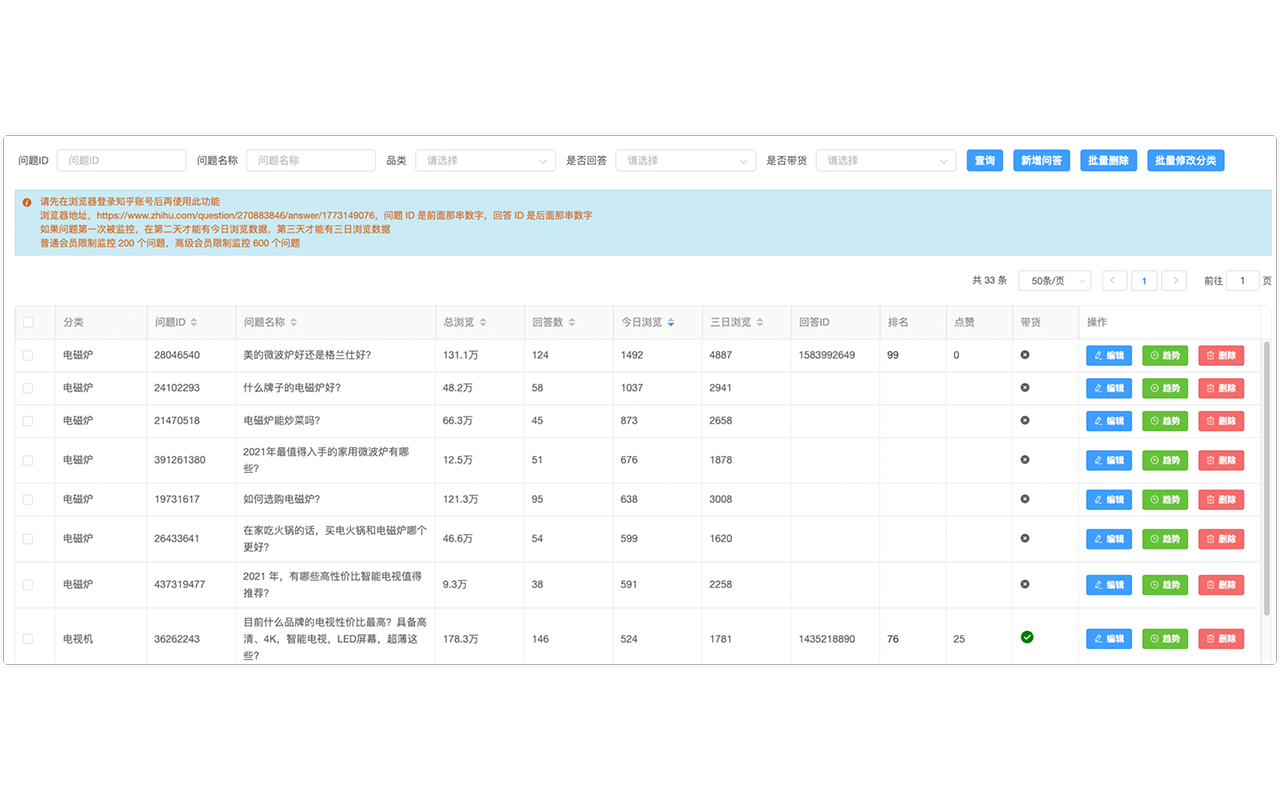
Task: Delete question 28046540
Action: 1221,355
